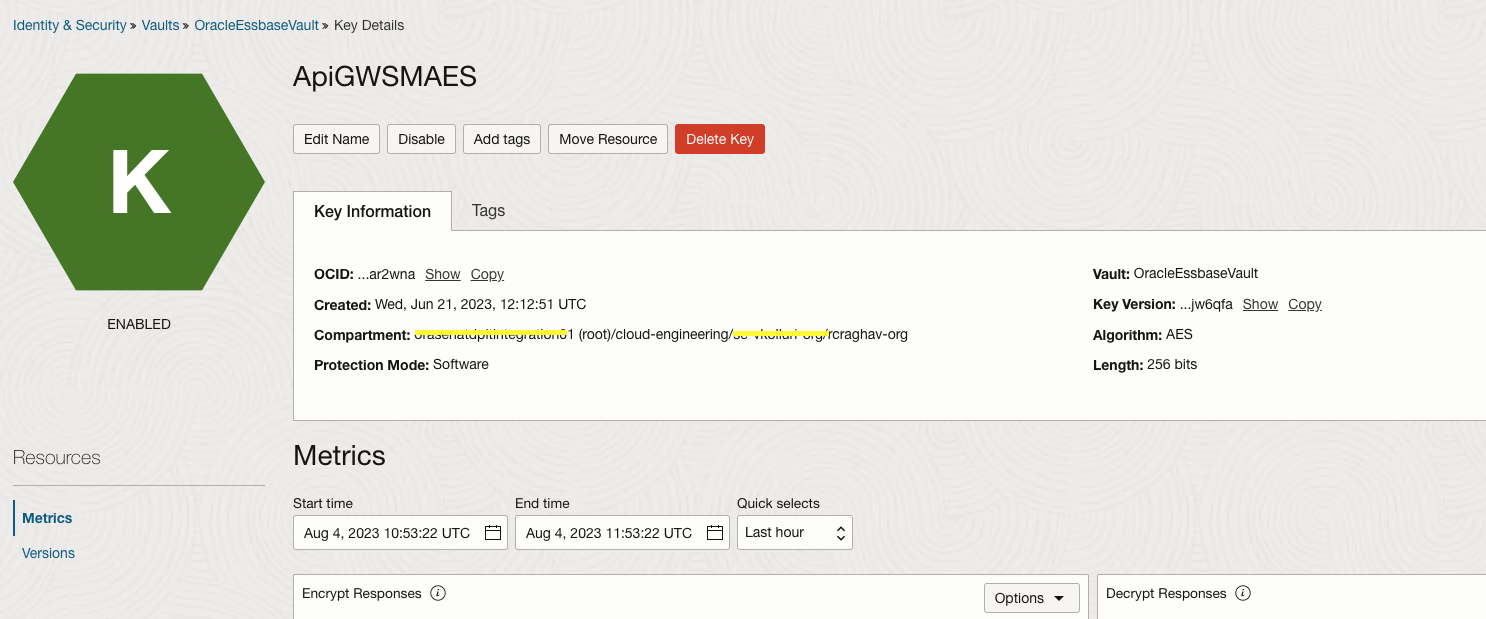The width and height of the screenshot is (1486, 619).
Task: Click the Protection Mode Software value
Action: 461,365
